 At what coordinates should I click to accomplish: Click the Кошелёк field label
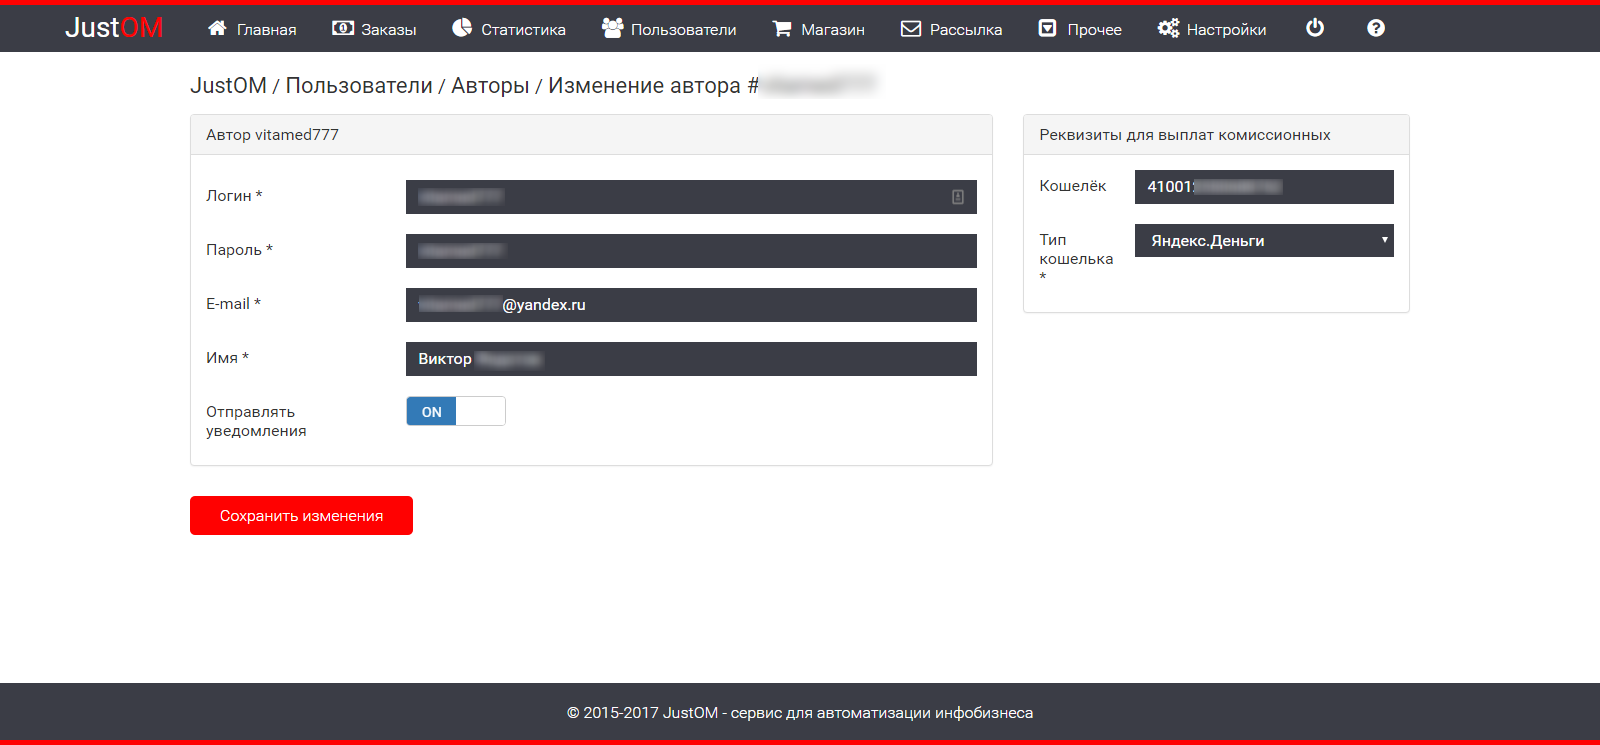point(1072,186)
